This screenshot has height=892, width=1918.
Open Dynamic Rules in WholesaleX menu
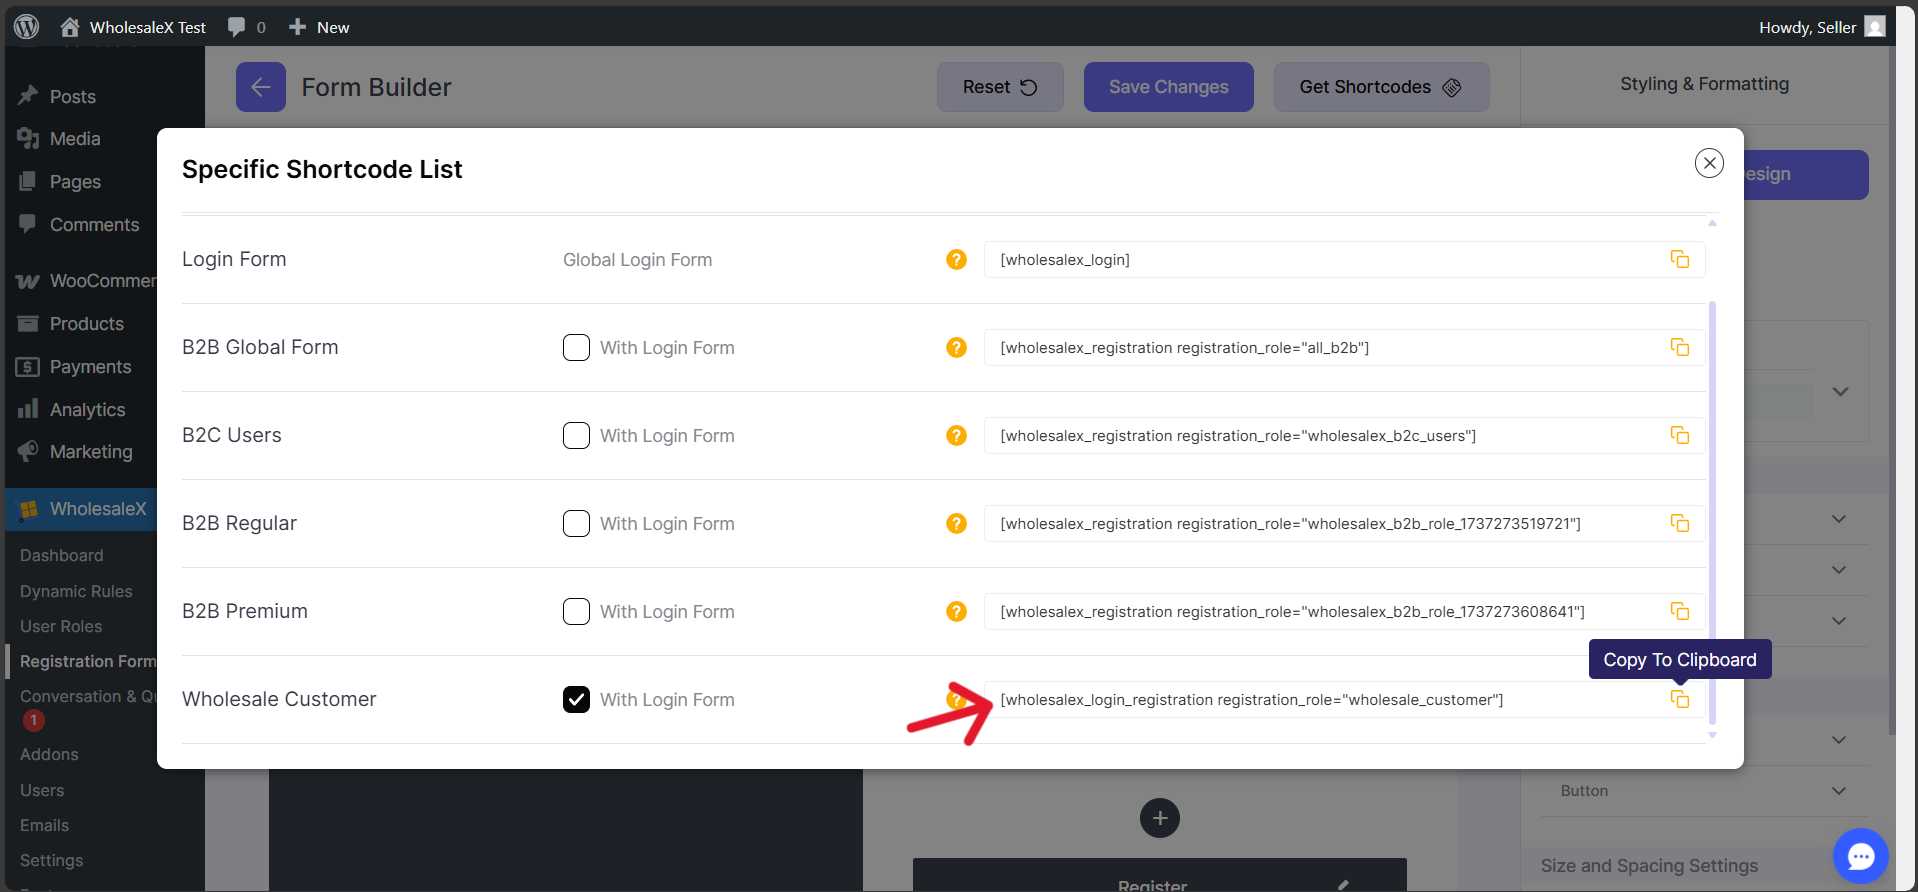coord(76,591)
